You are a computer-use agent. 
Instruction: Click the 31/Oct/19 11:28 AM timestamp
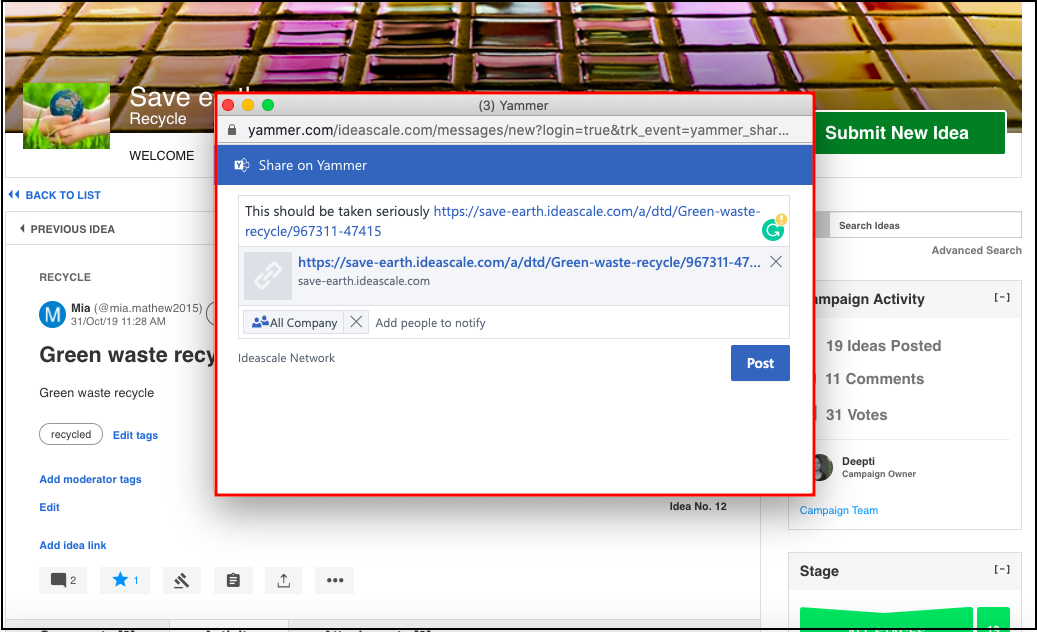tap(118, 321)
